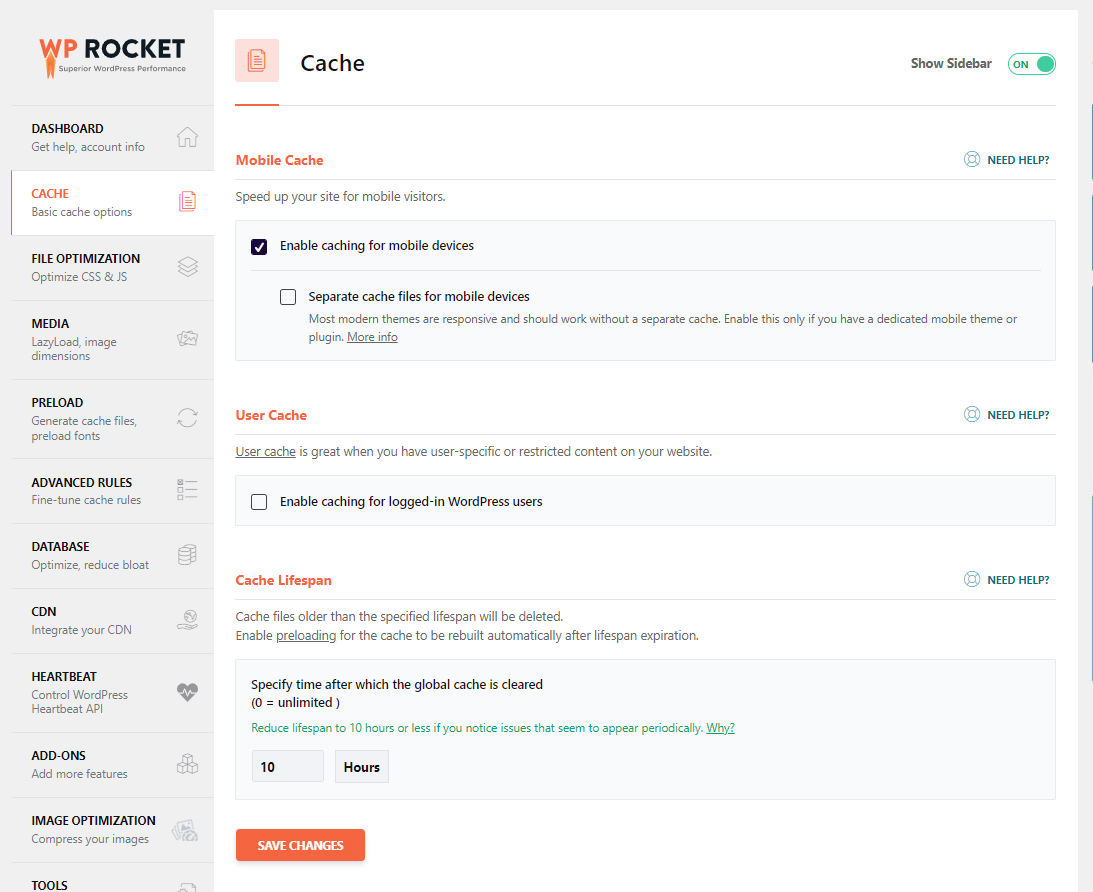
Task: Click the File Optimization layers icon
Action: [187, 267]
